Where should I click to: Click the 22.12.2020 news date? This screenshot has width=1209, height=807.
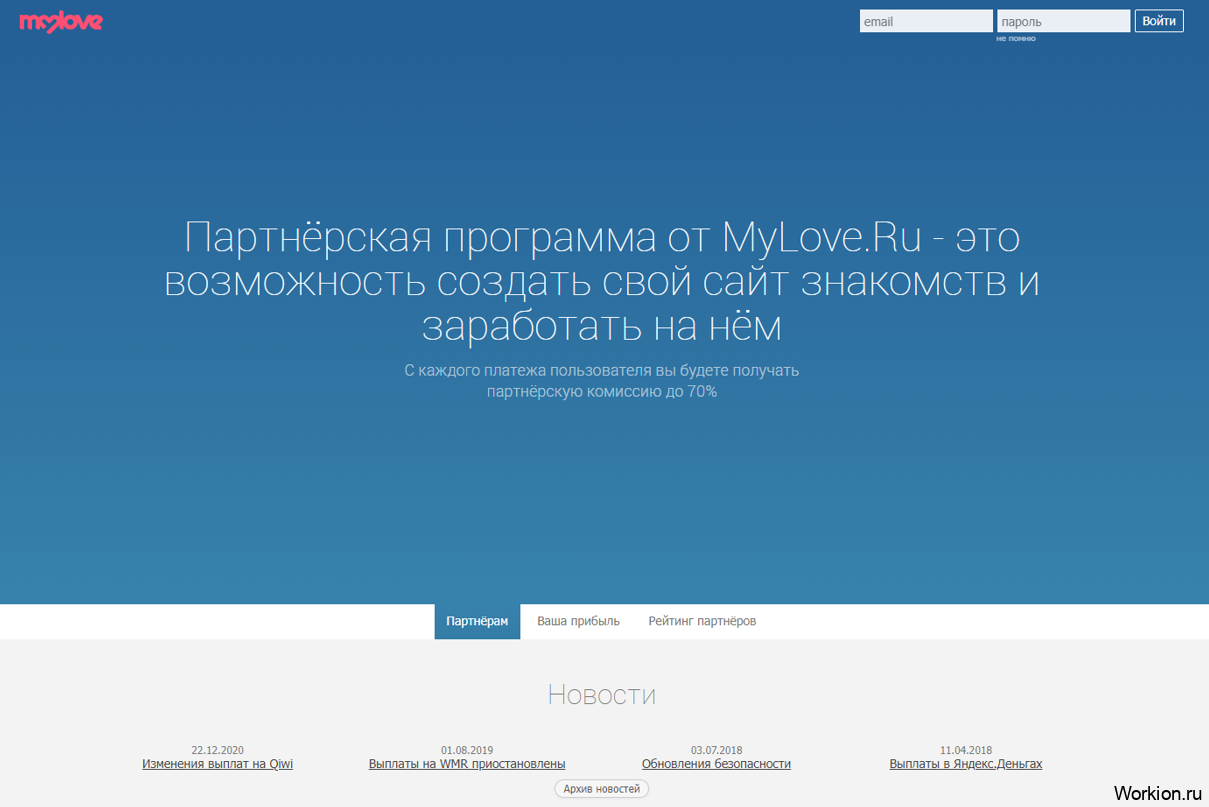(217, 750)
